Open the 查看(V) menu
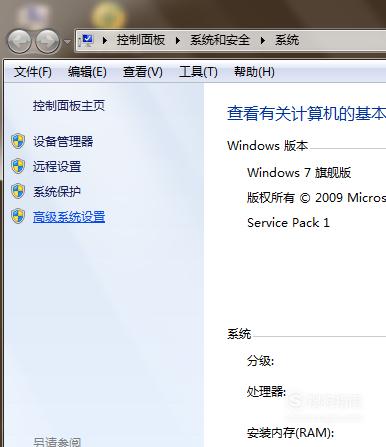 [x=143, y=72]
